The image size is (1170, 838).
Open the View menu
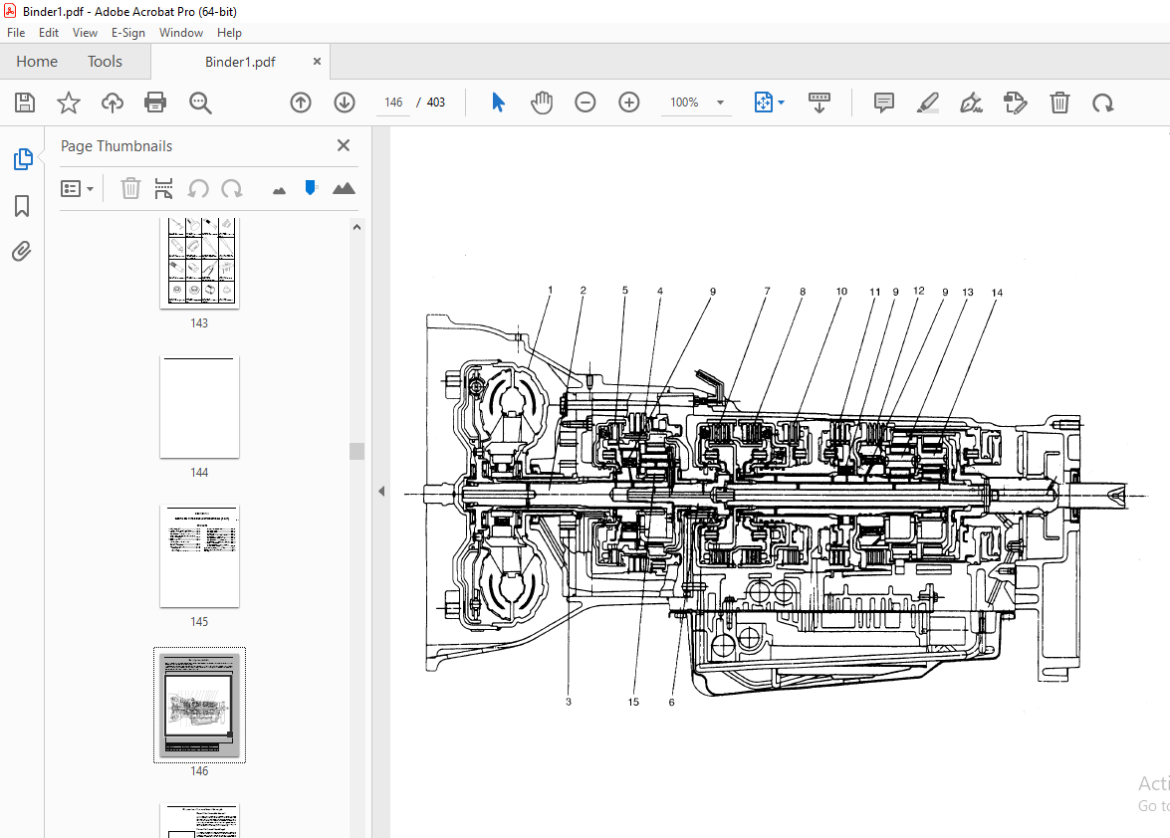(84, 33)
